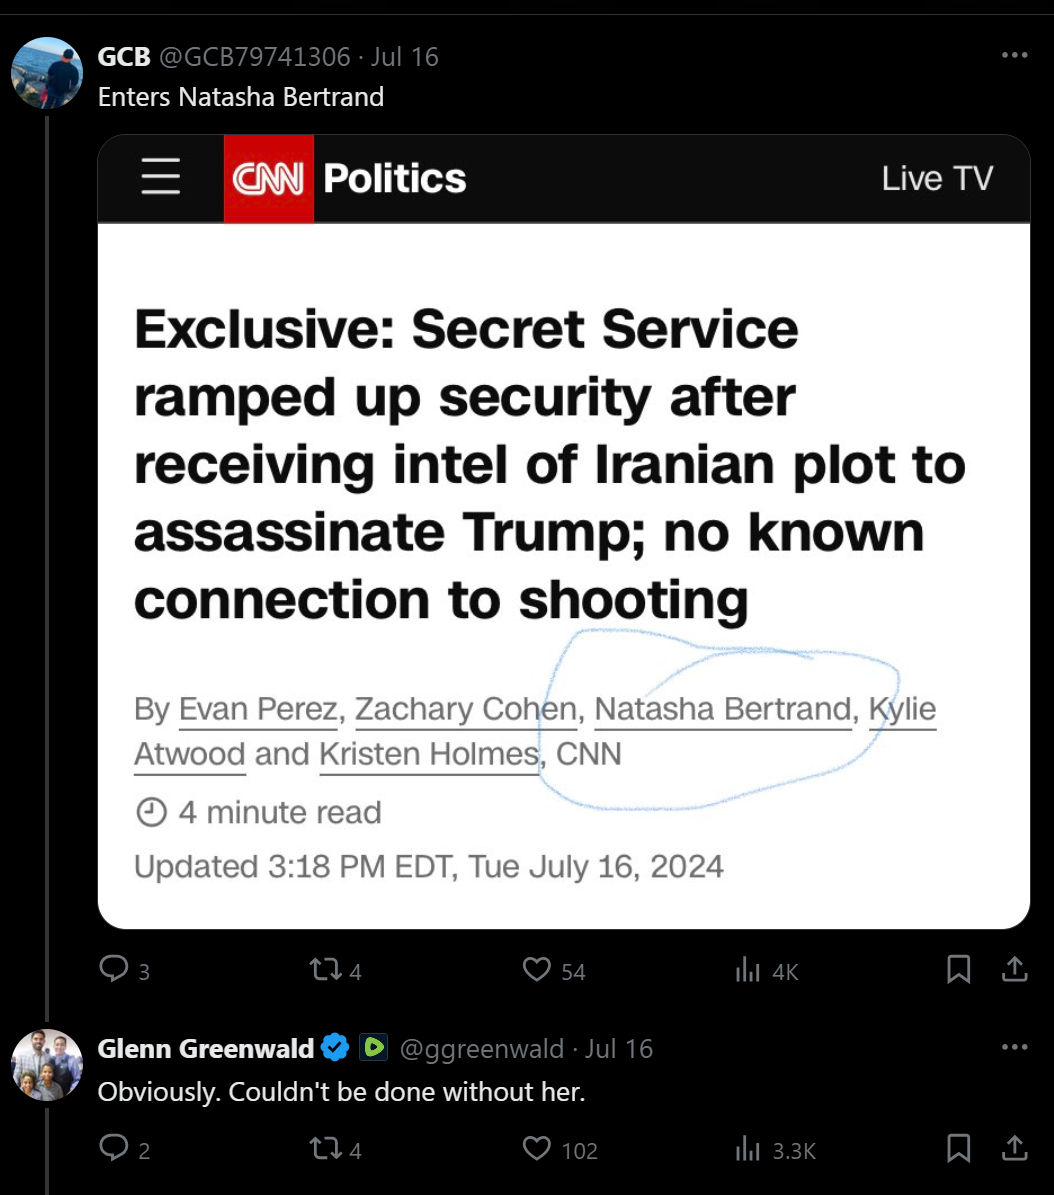Share GCB's post
Viewport: 1054px width, 1195px height.
(x=1014, y=969)
